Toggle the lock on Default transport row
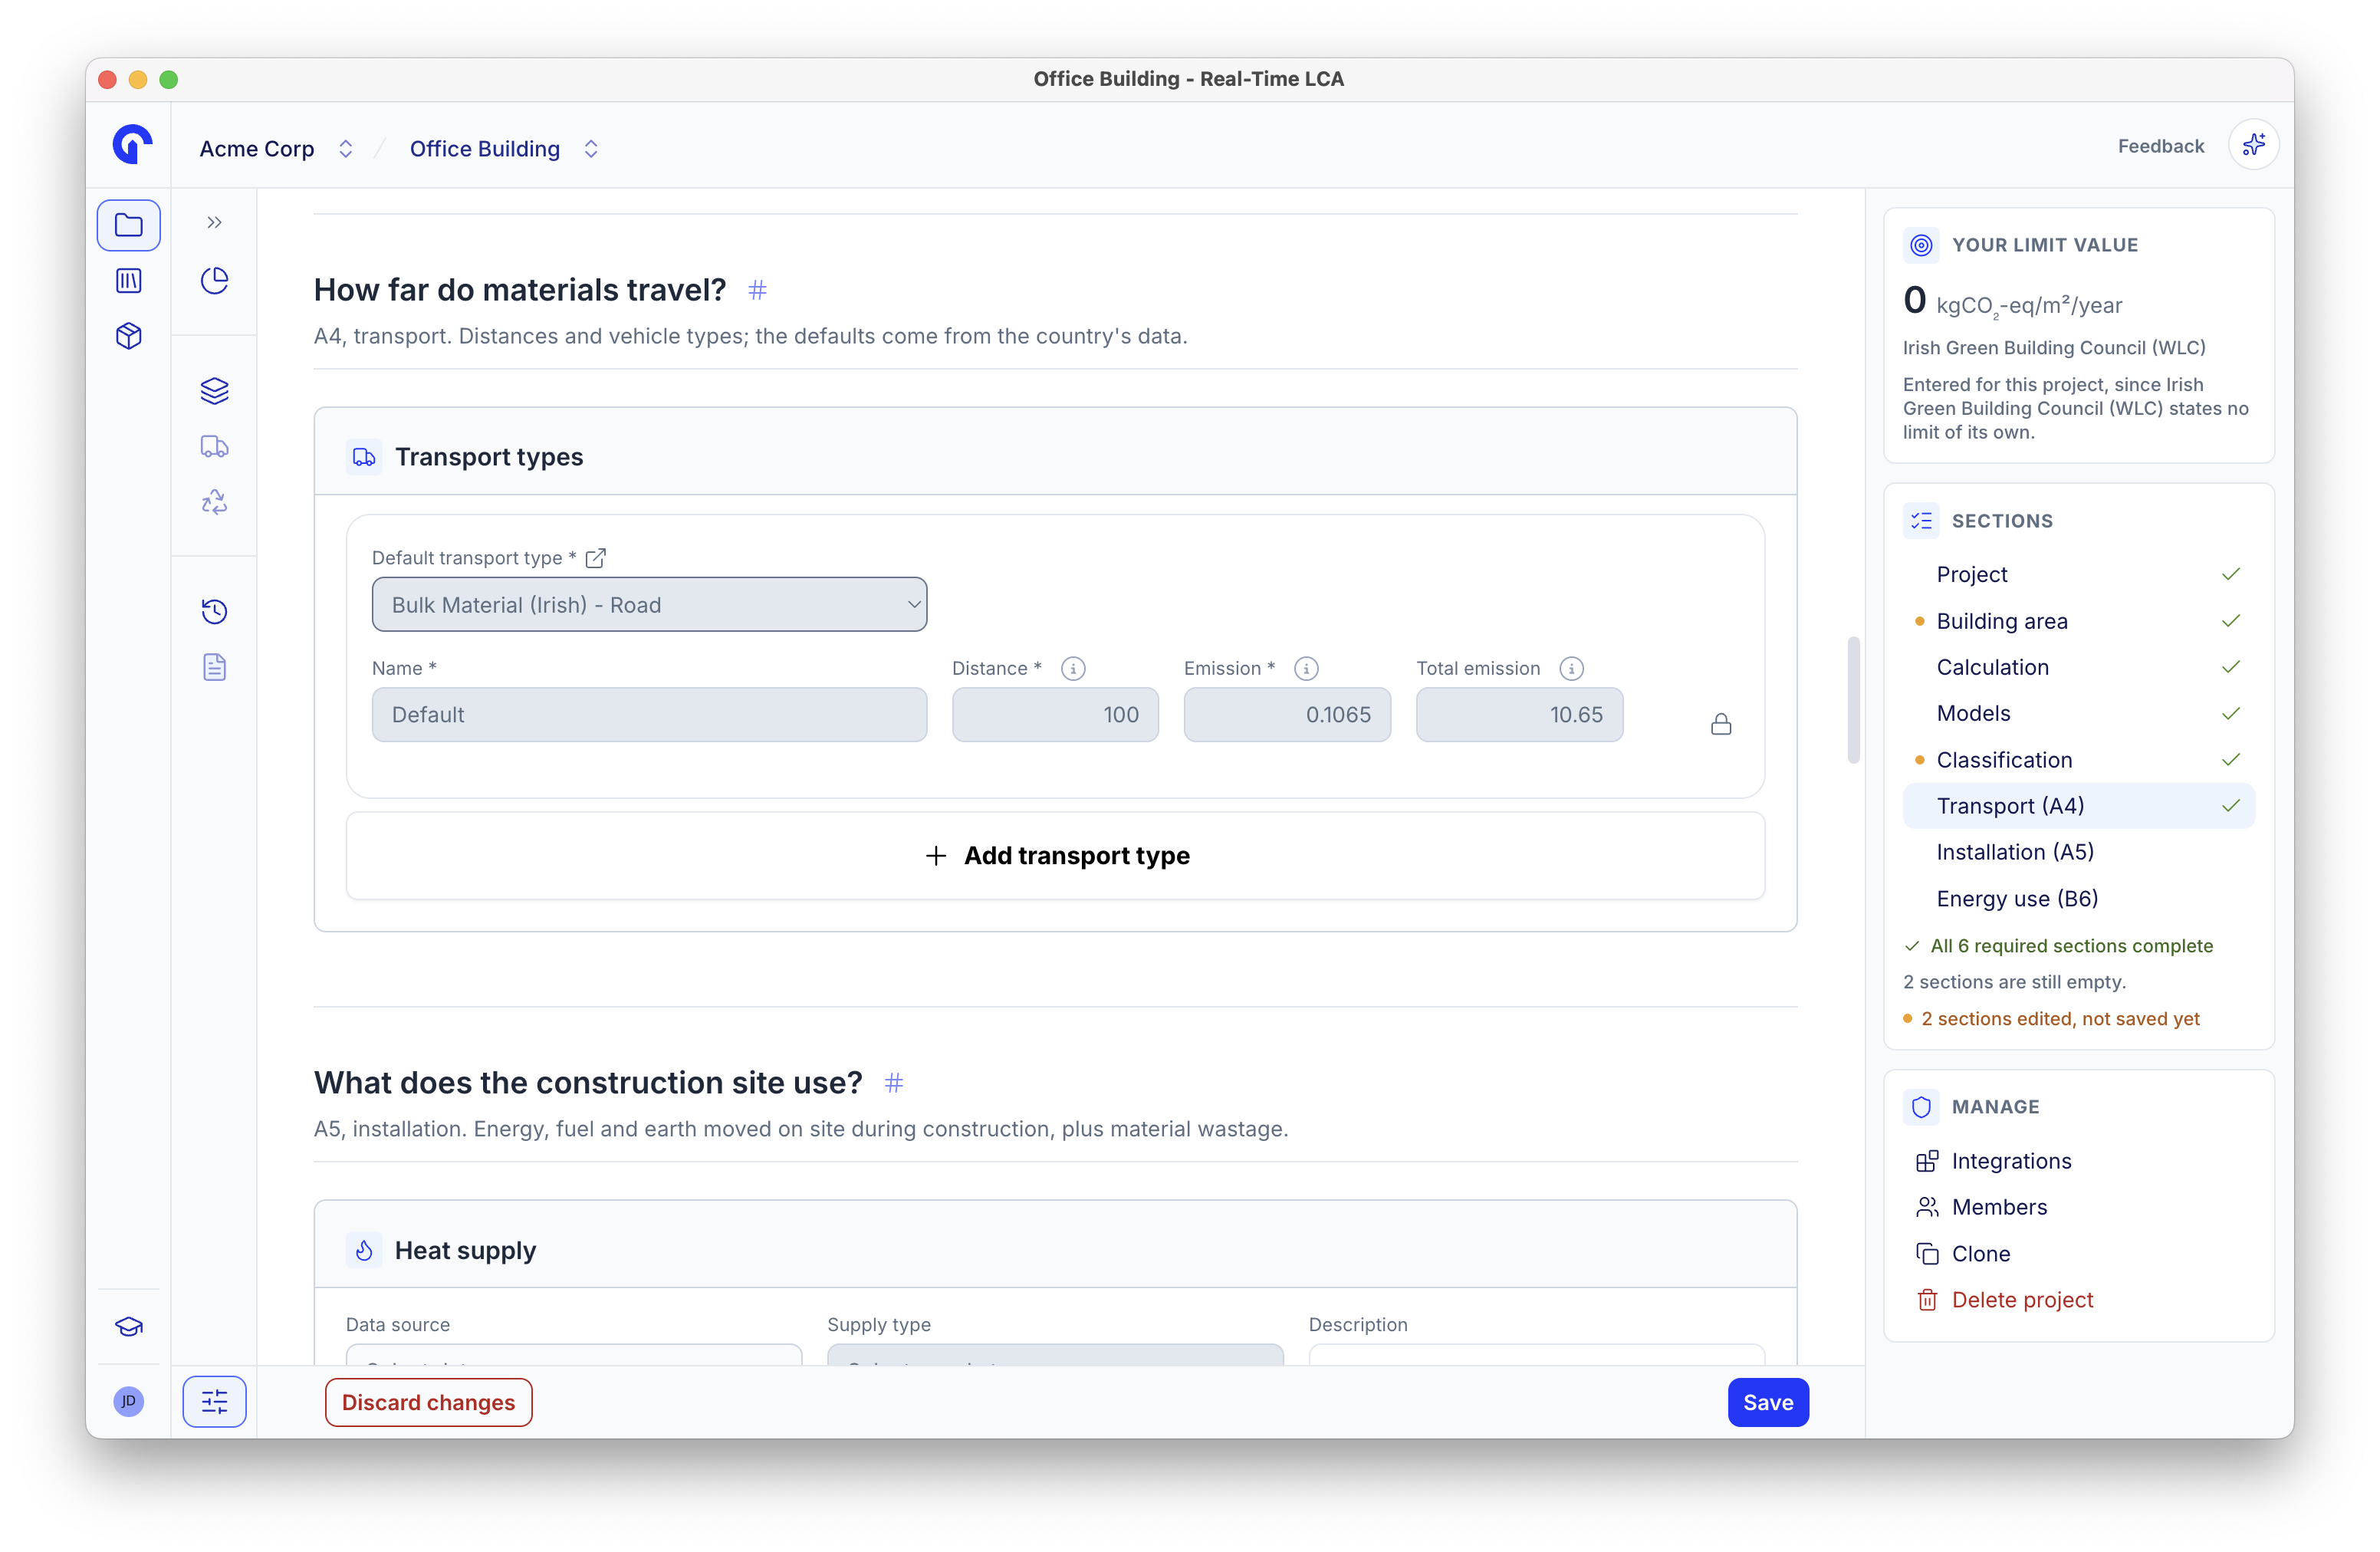Viewport: 2380px width, 1552px height. (1720, 724)
